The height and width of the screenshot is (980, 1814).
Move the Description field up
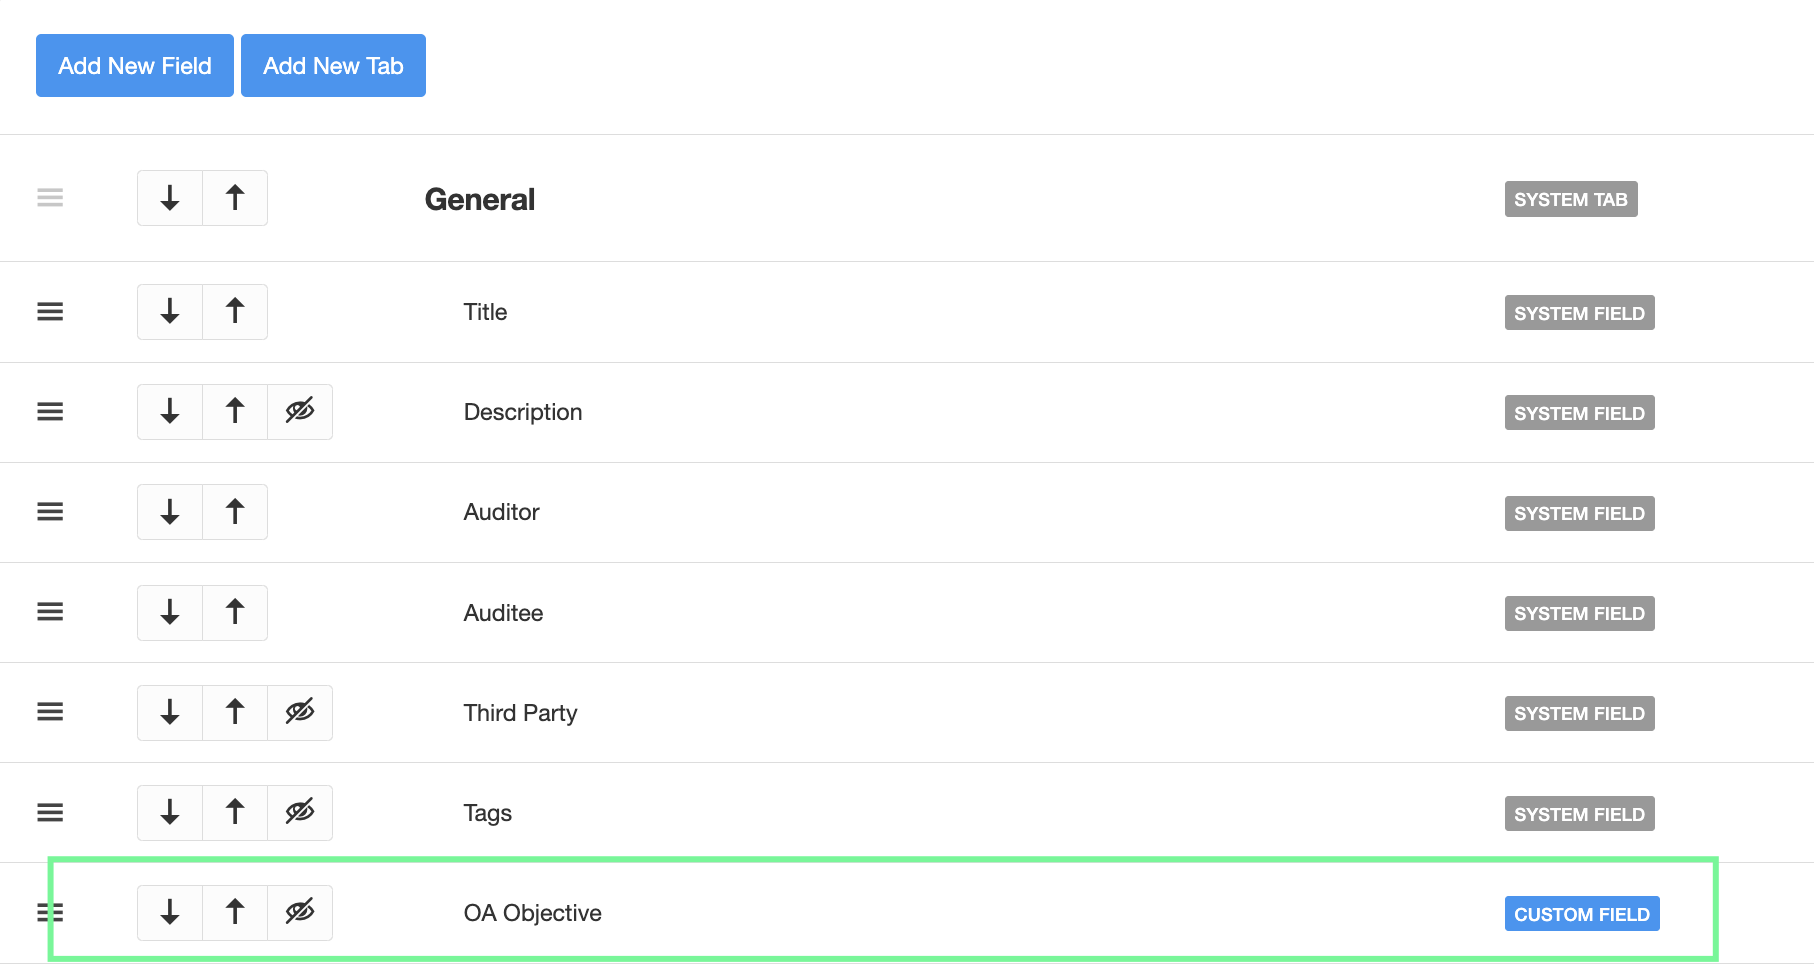235,412
